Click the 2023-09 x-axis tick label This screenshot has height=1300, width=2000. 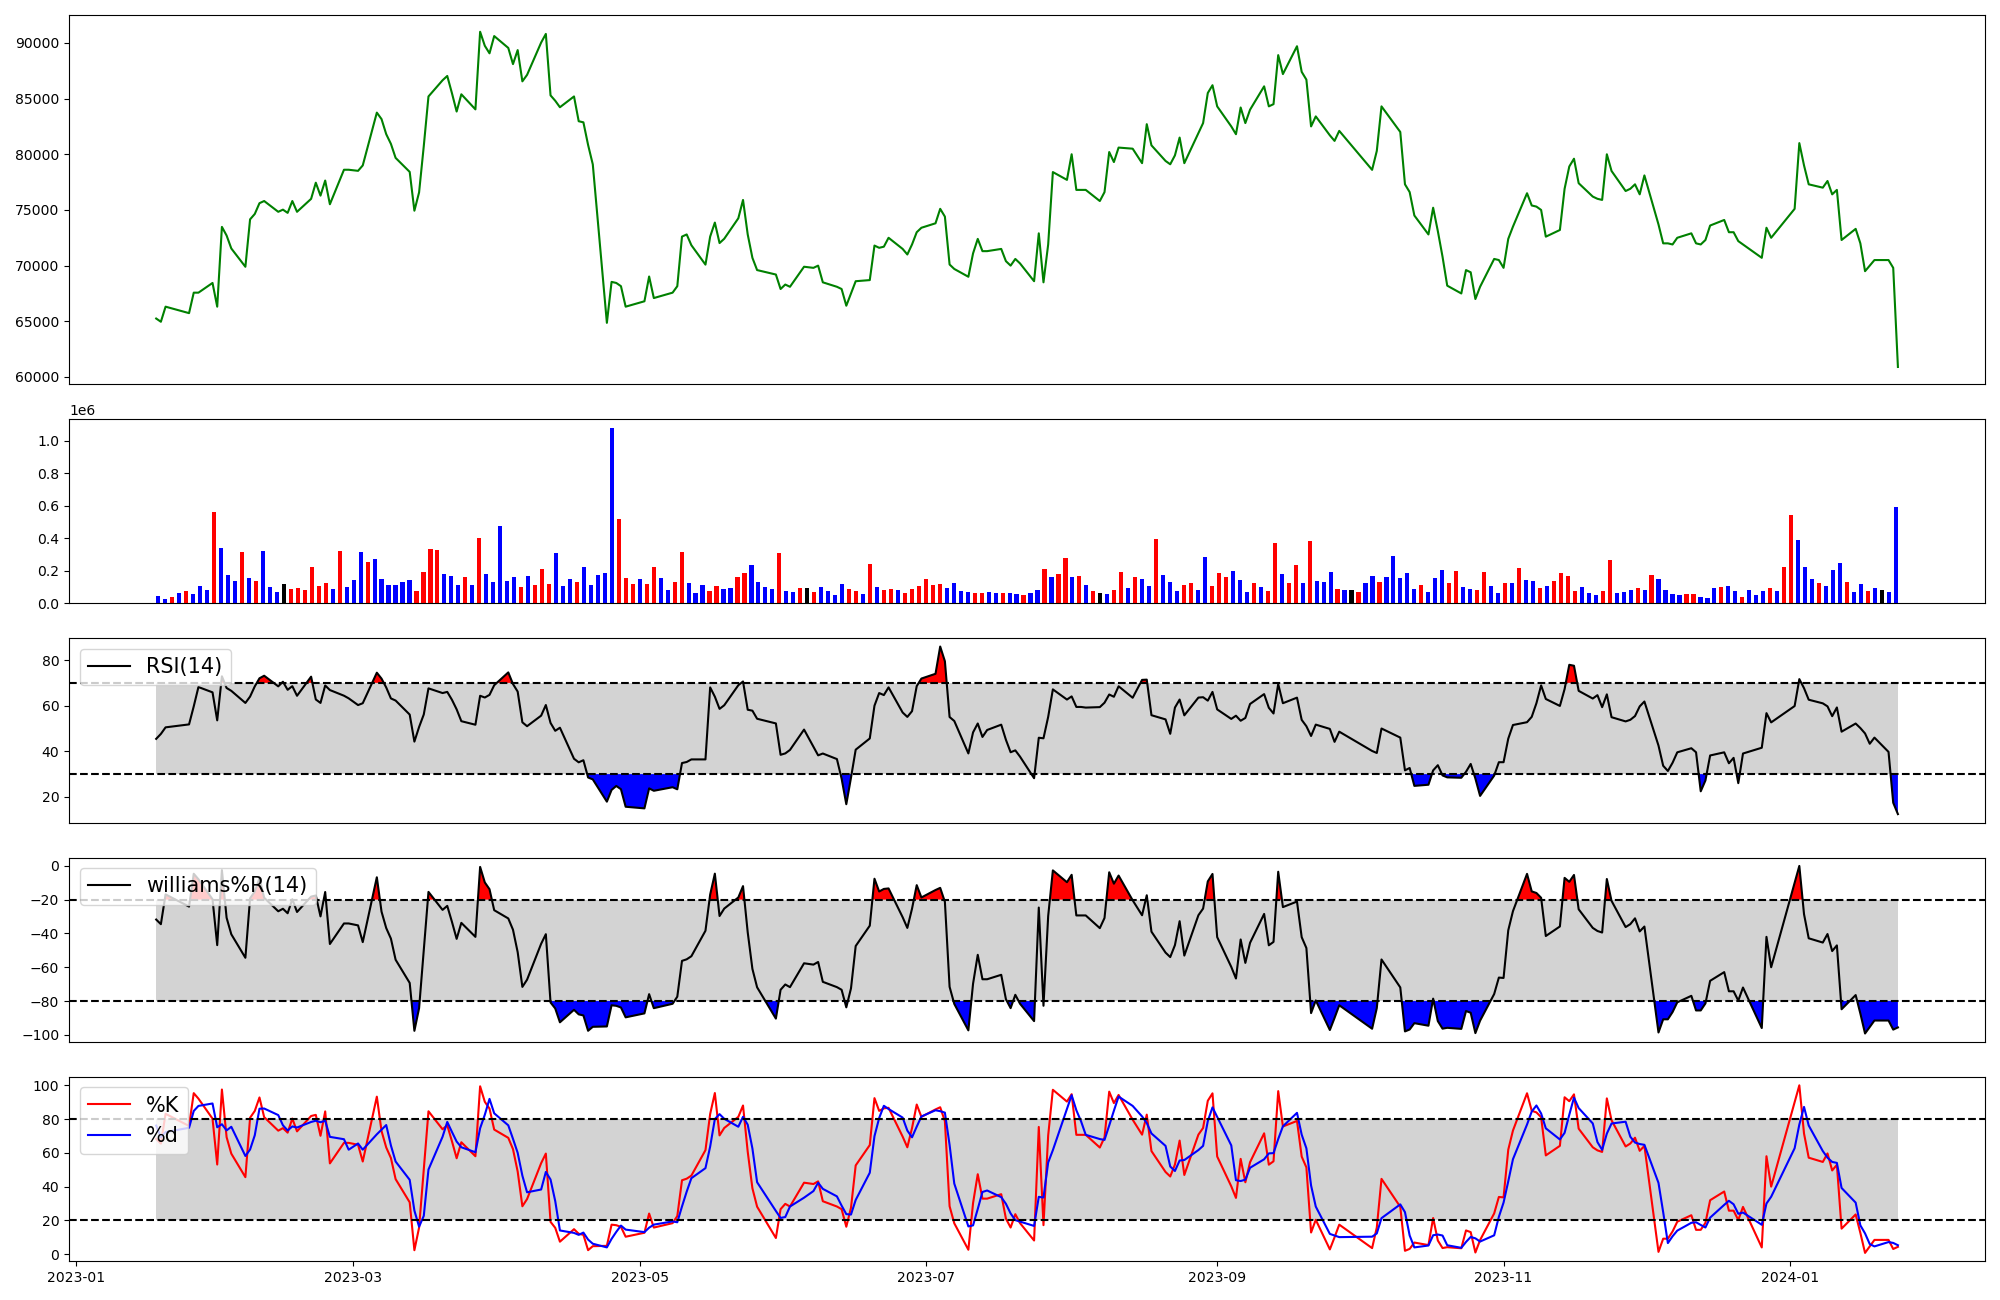pos(1217,1277)
